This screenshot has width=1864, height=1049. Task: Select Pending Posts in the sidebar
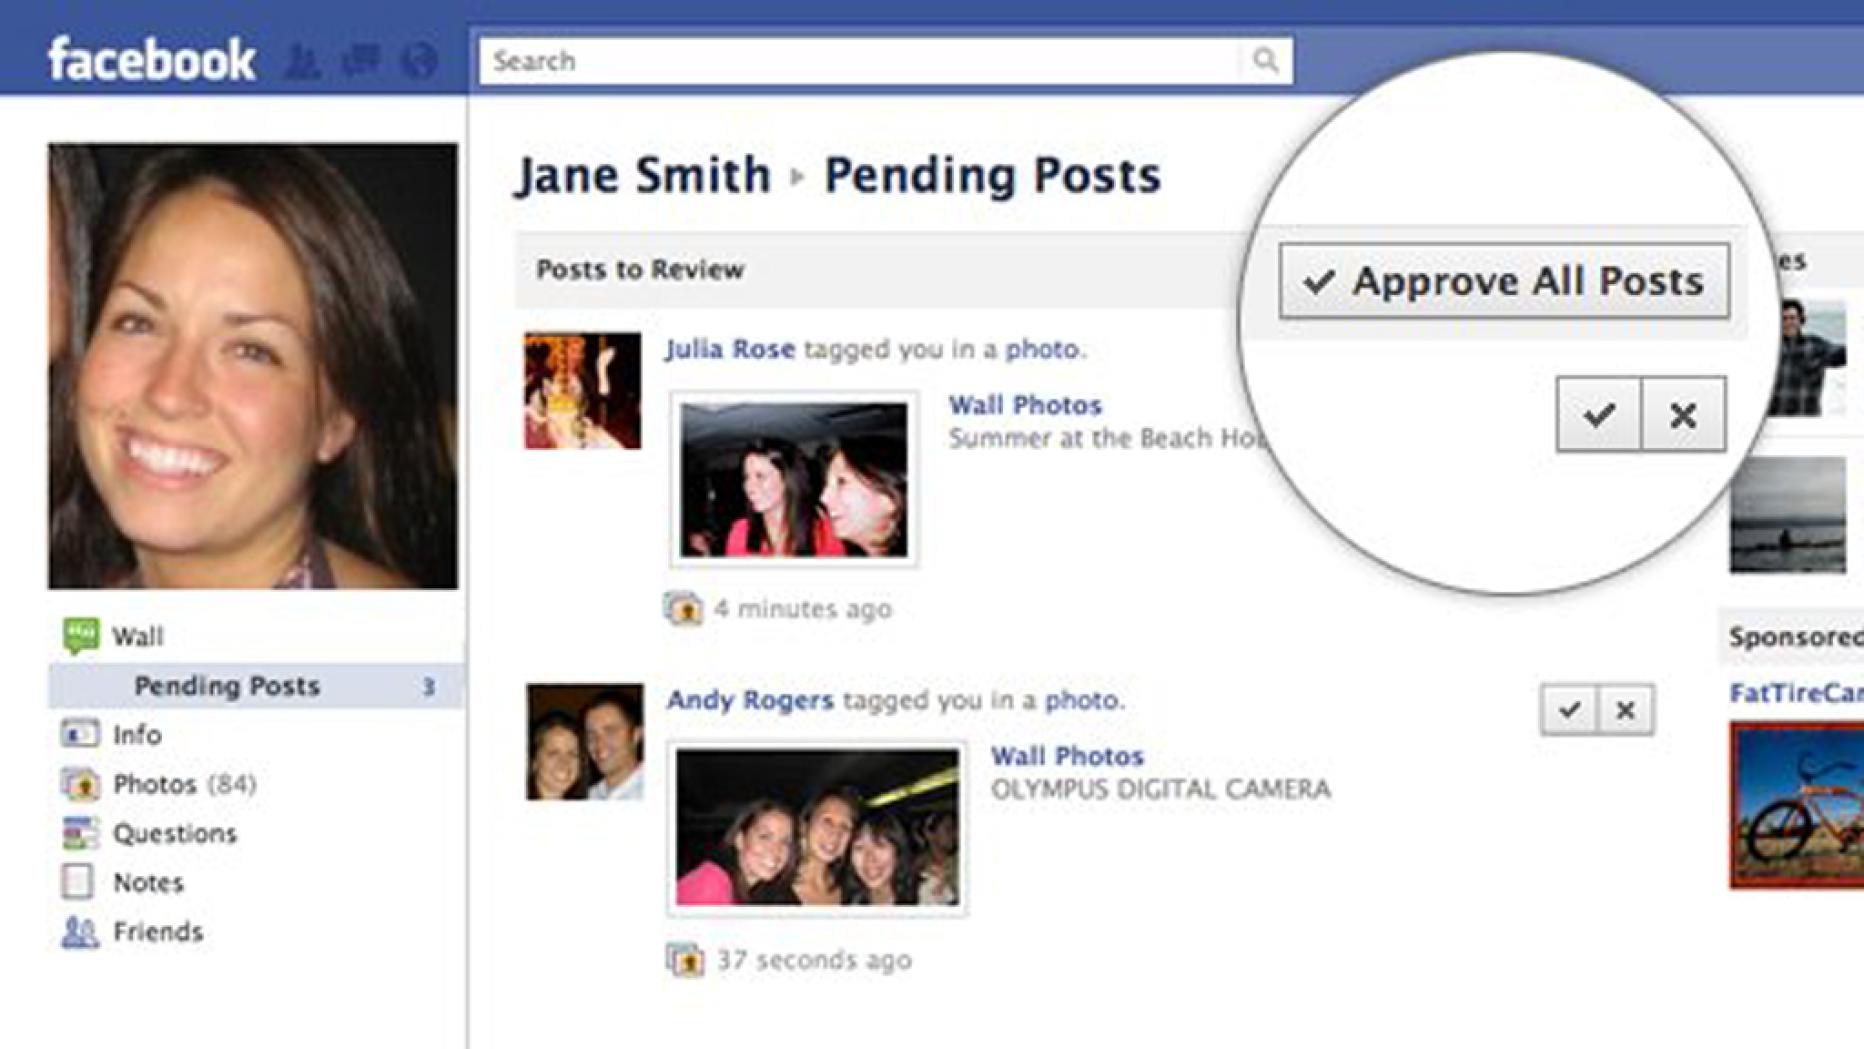227,686
